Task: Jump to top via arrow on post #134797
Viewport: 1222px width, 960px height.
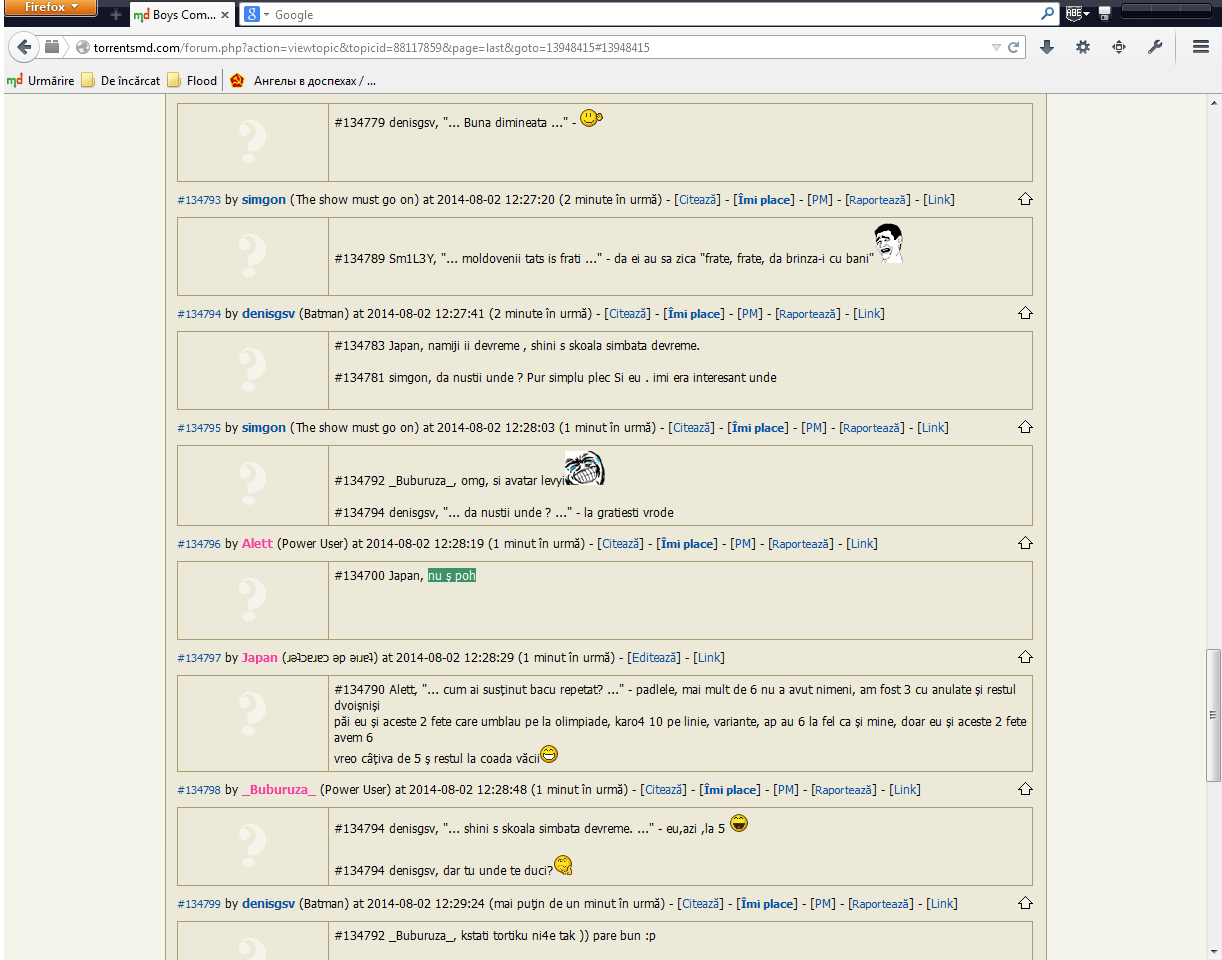Action: click(1025, 658)
